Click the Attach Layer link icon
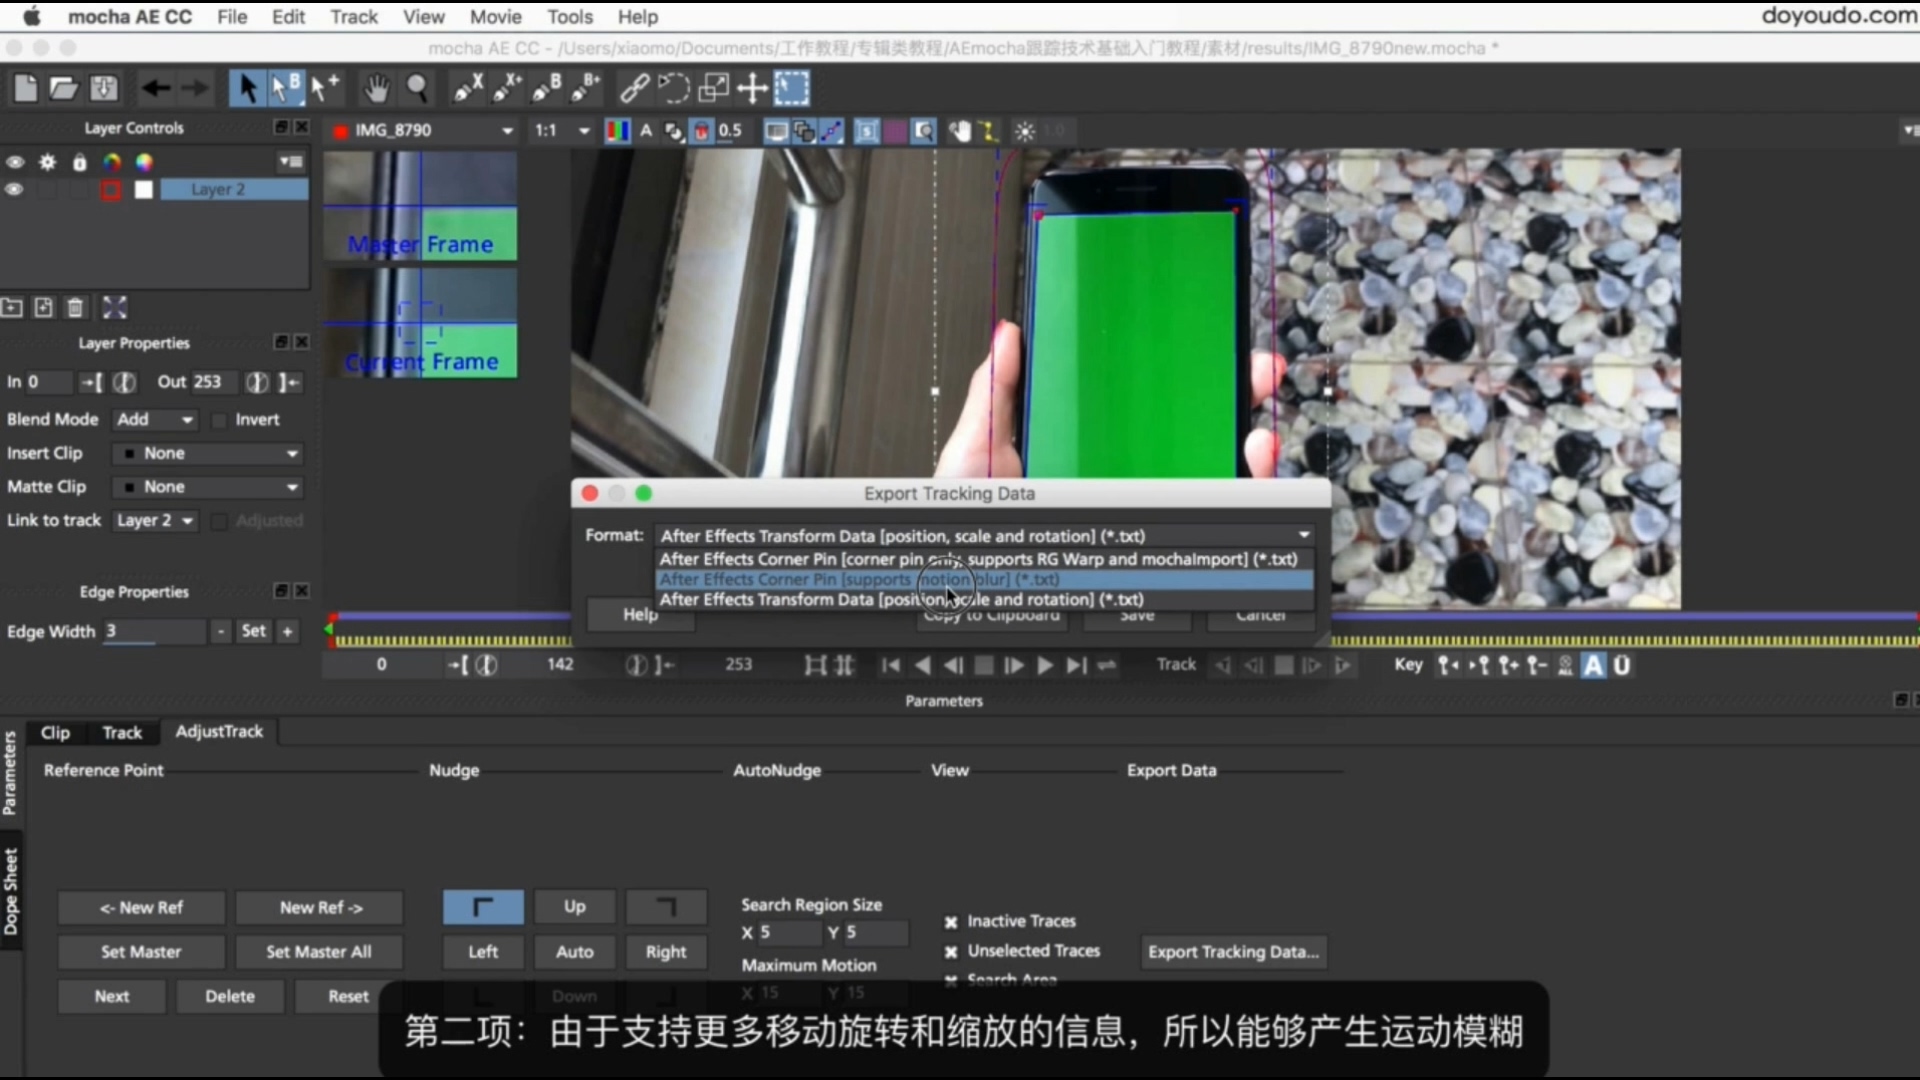The image size is (1920, 1080). tap(634, 89)
